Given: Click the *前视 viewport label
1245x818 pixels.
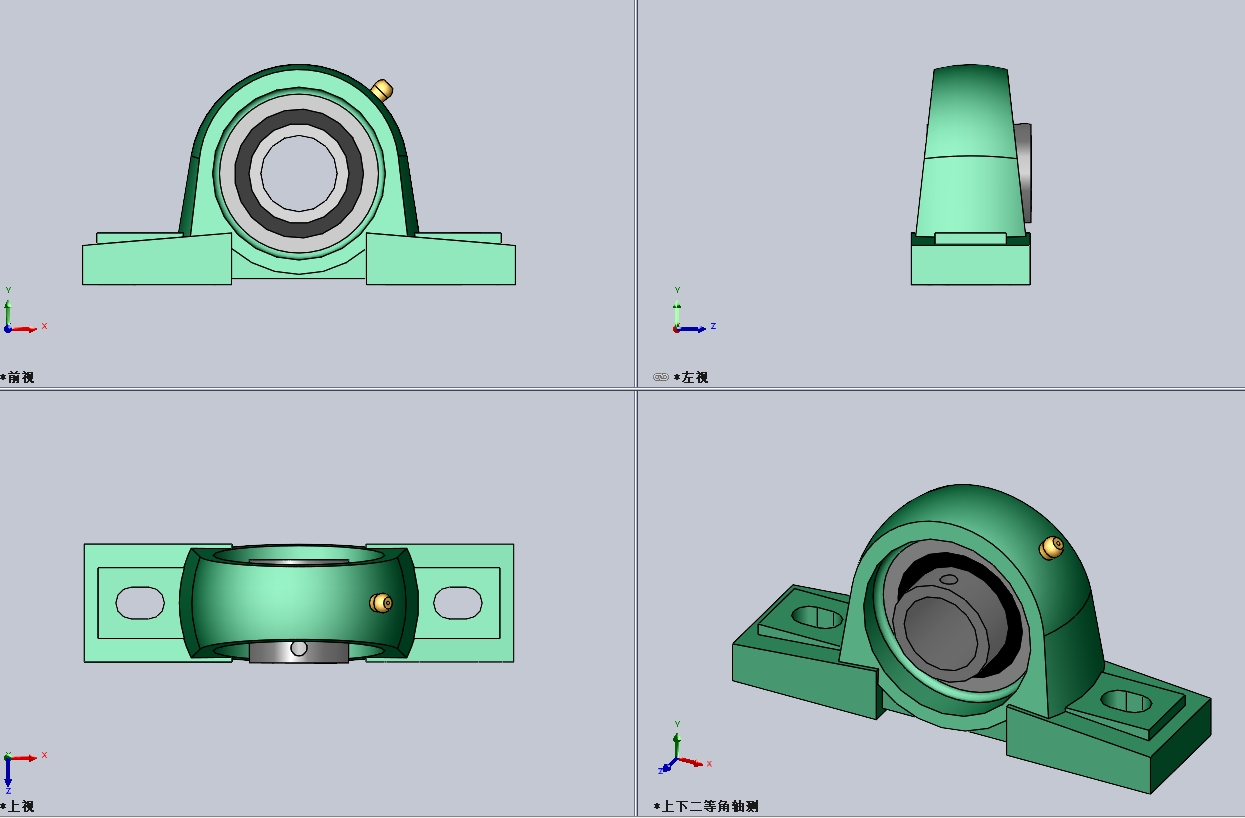Looking at the screenshot, I should tap(18, 377).
